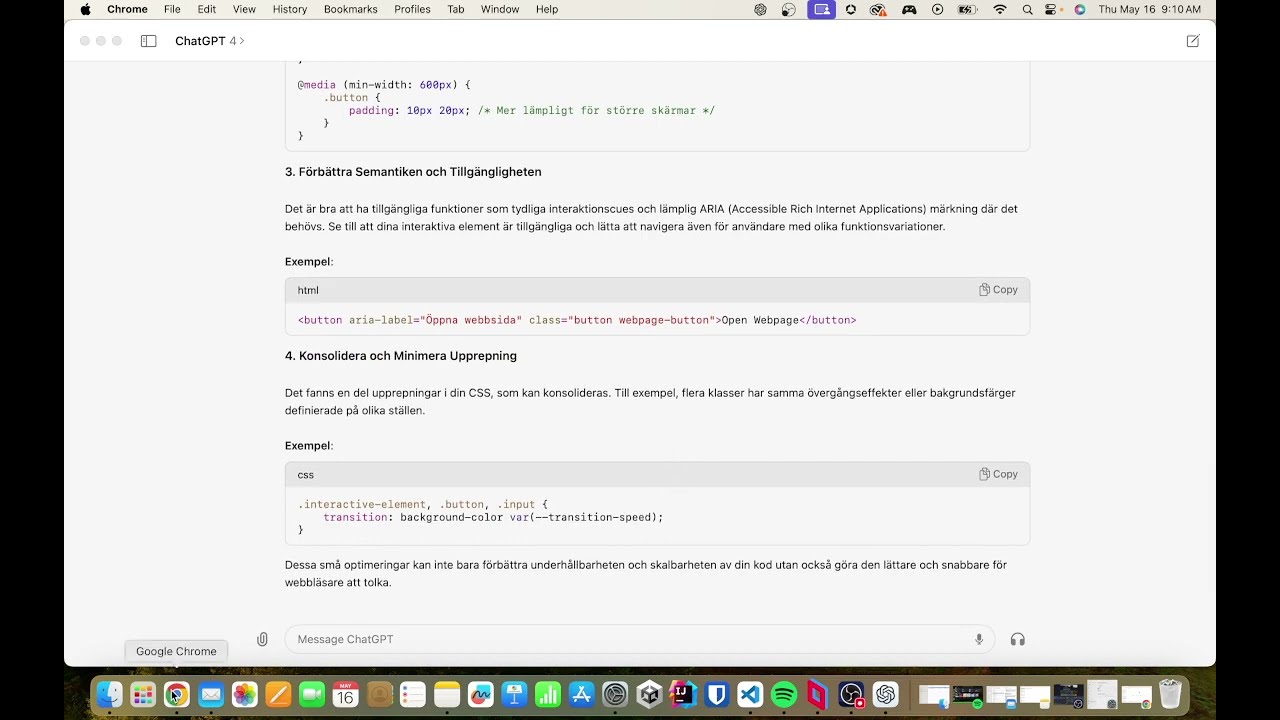The image size is (1280, 720).
Task: Attach a file with paperclip icon
Action: coord(262,639)
